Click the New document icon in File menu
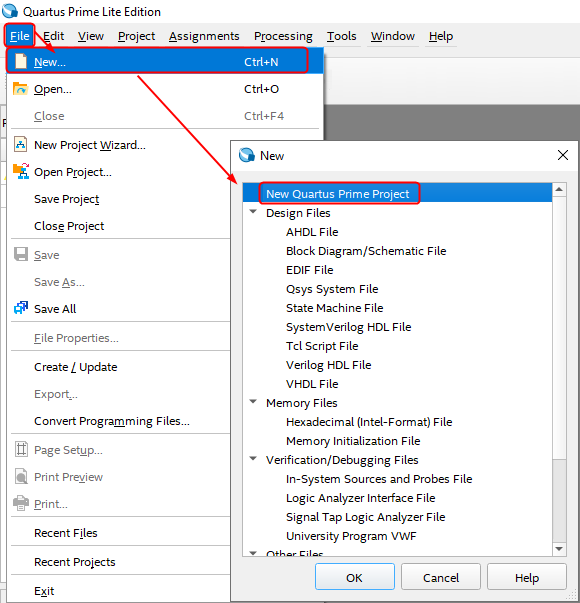Image resolution: width=580 pixels, height=603 pixels. 20,61
